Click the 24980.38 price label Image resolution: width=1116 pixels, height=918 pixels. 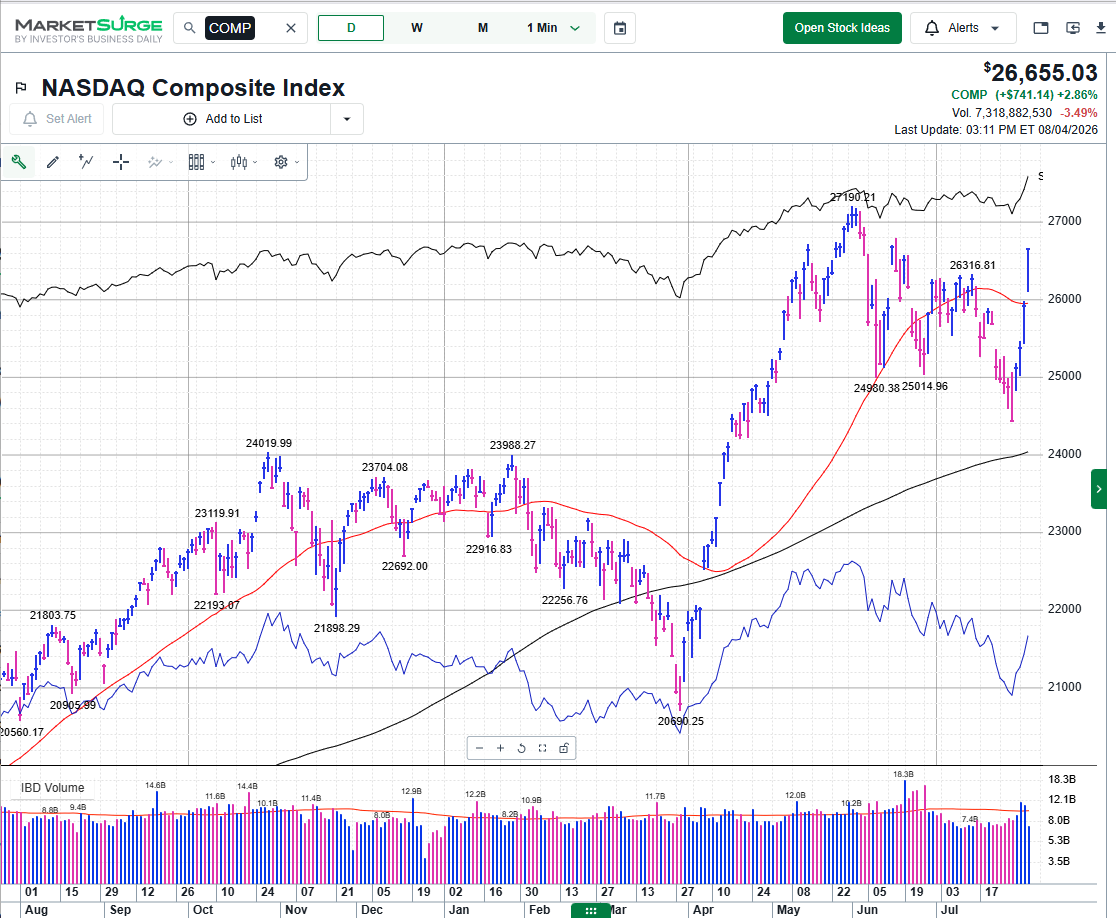tap(877, 388)
